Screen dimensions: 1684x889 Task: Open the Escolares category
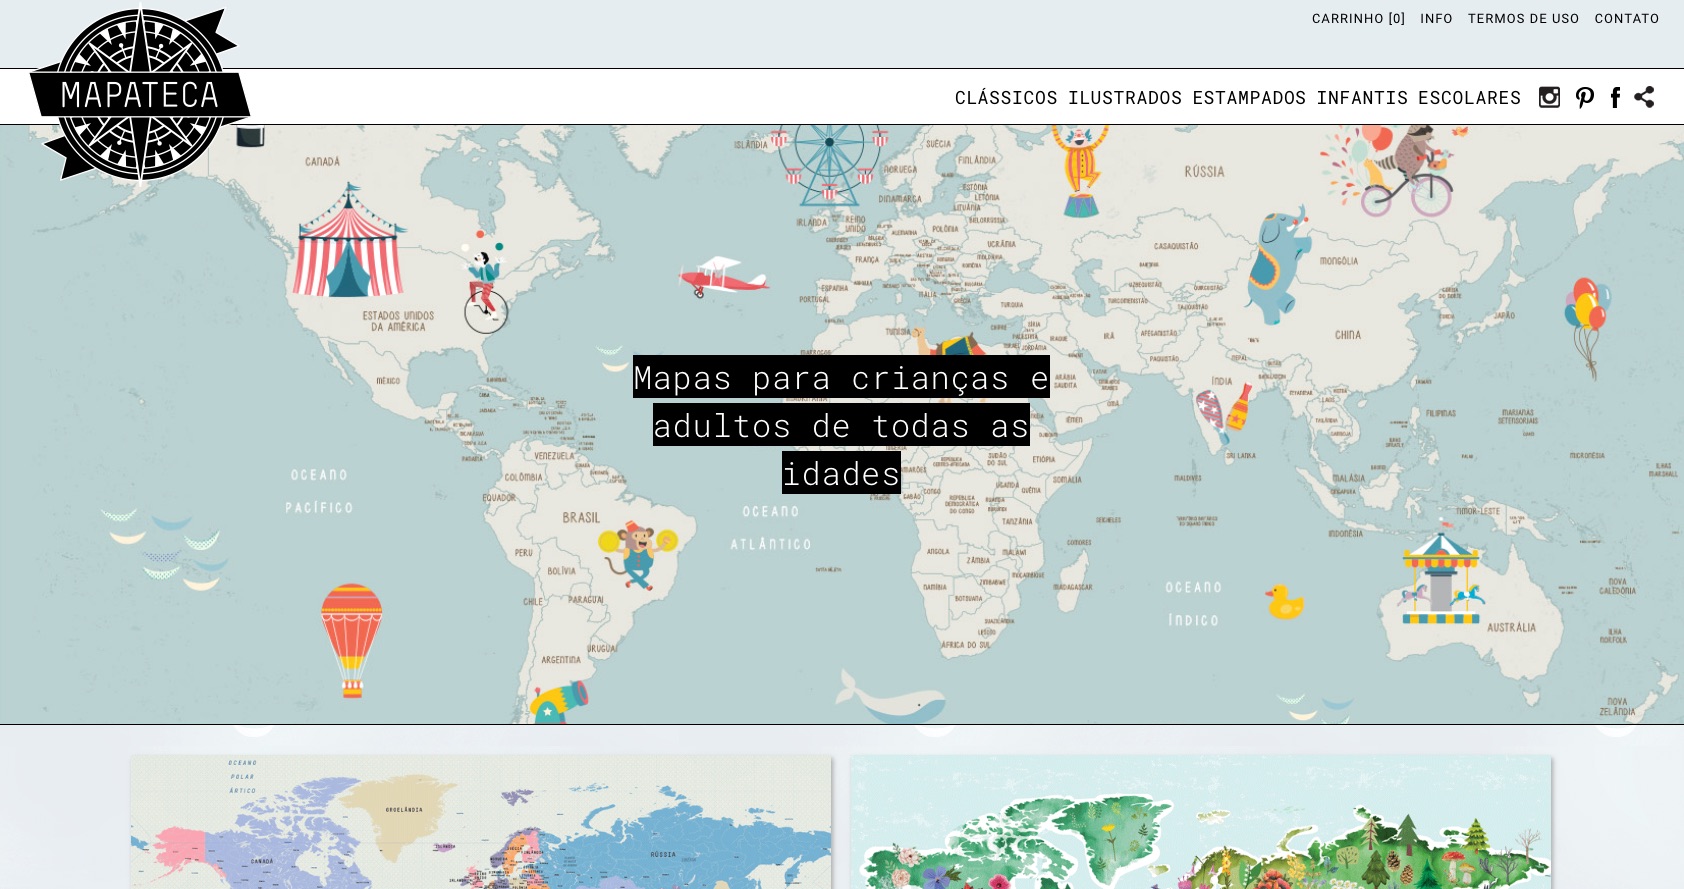(1469, 98)
